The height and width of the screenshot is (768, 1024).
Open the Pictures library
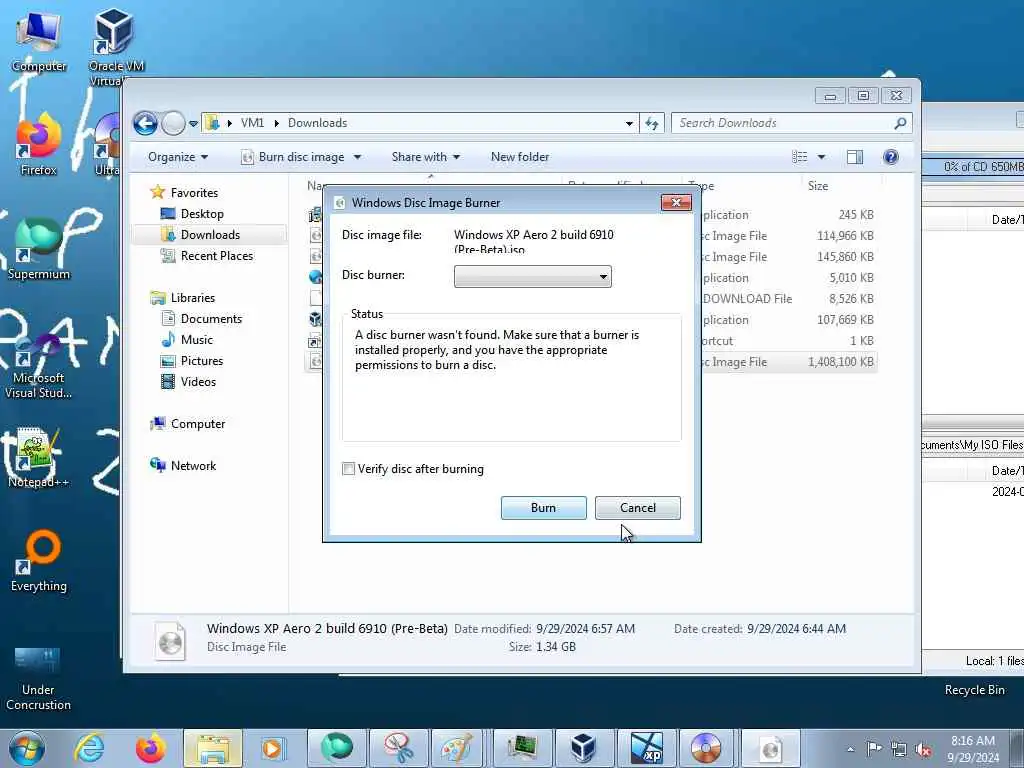(x=193, y=360)
